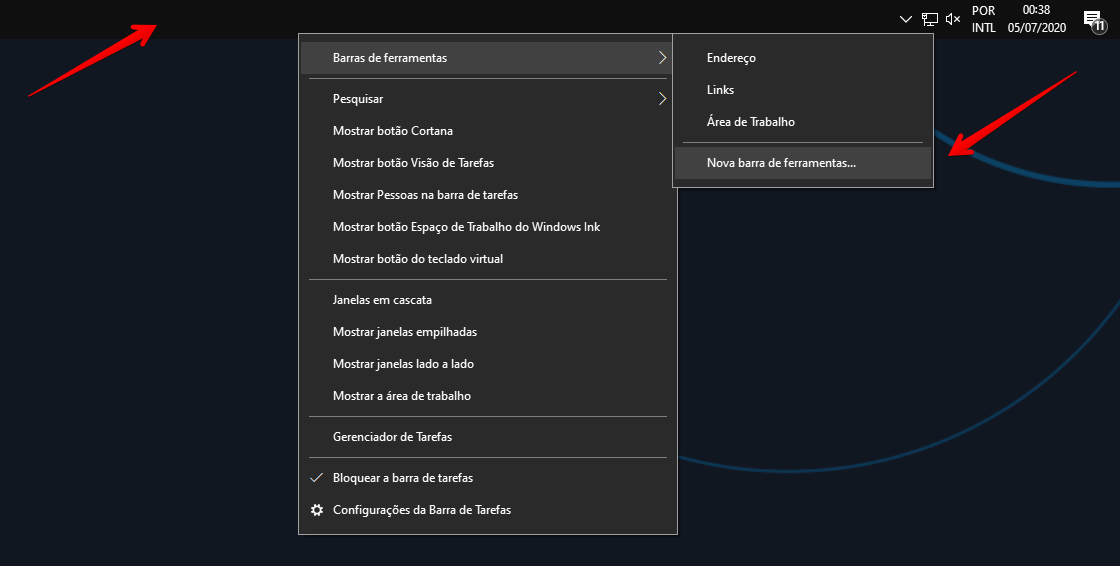The height and width of the screenshot is (566, 1120).
Task: Choose Janelas em cascata
Action: tap(382, 300)
